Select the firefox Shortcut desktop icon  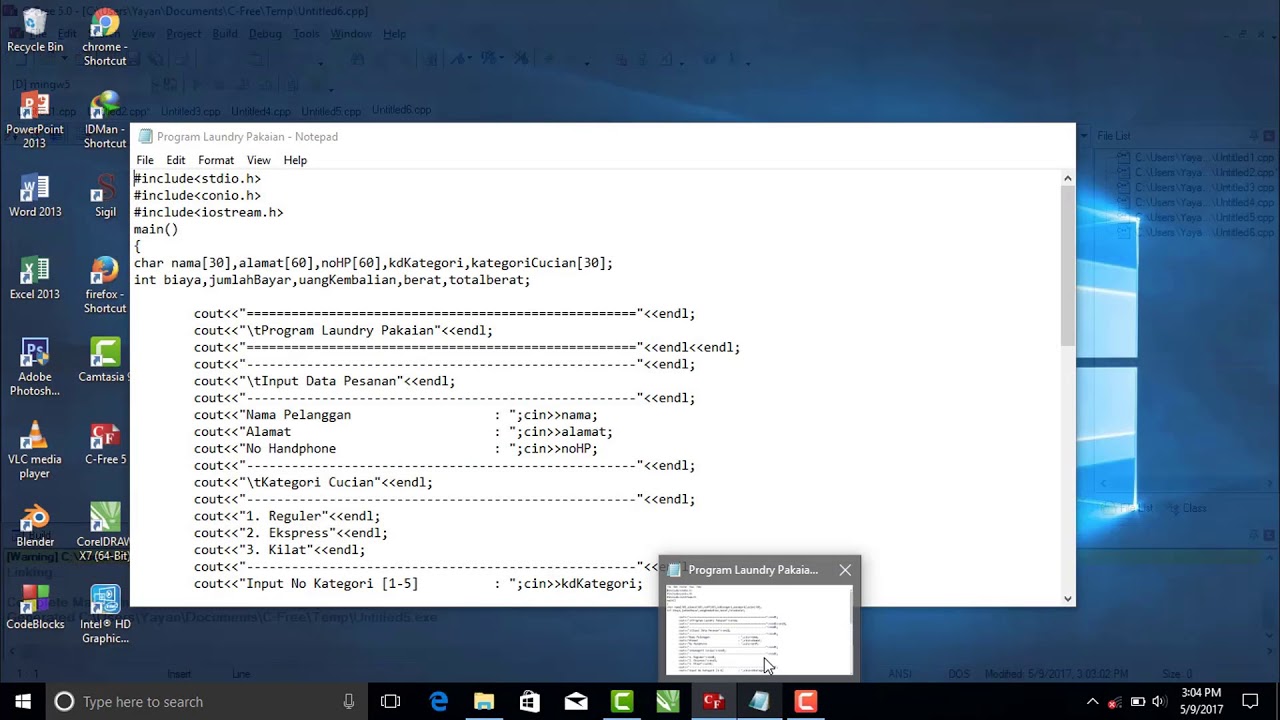tap(104, 284)
